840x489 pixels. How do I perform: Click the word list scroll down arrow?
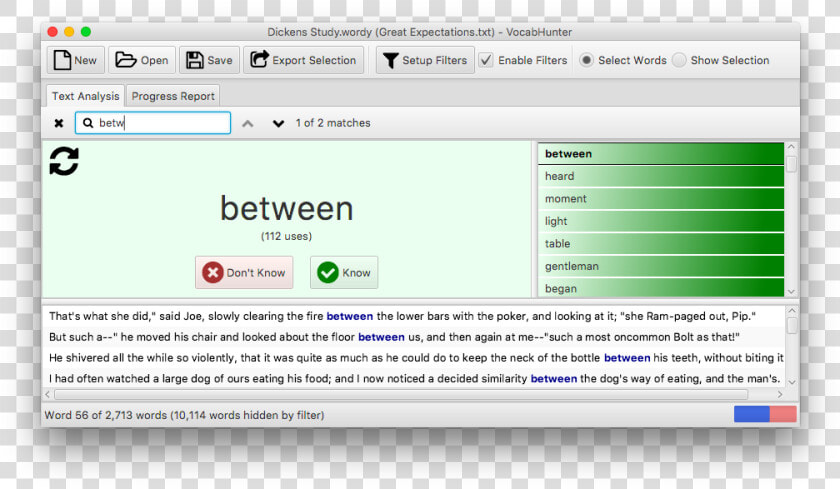coord(791,292)
